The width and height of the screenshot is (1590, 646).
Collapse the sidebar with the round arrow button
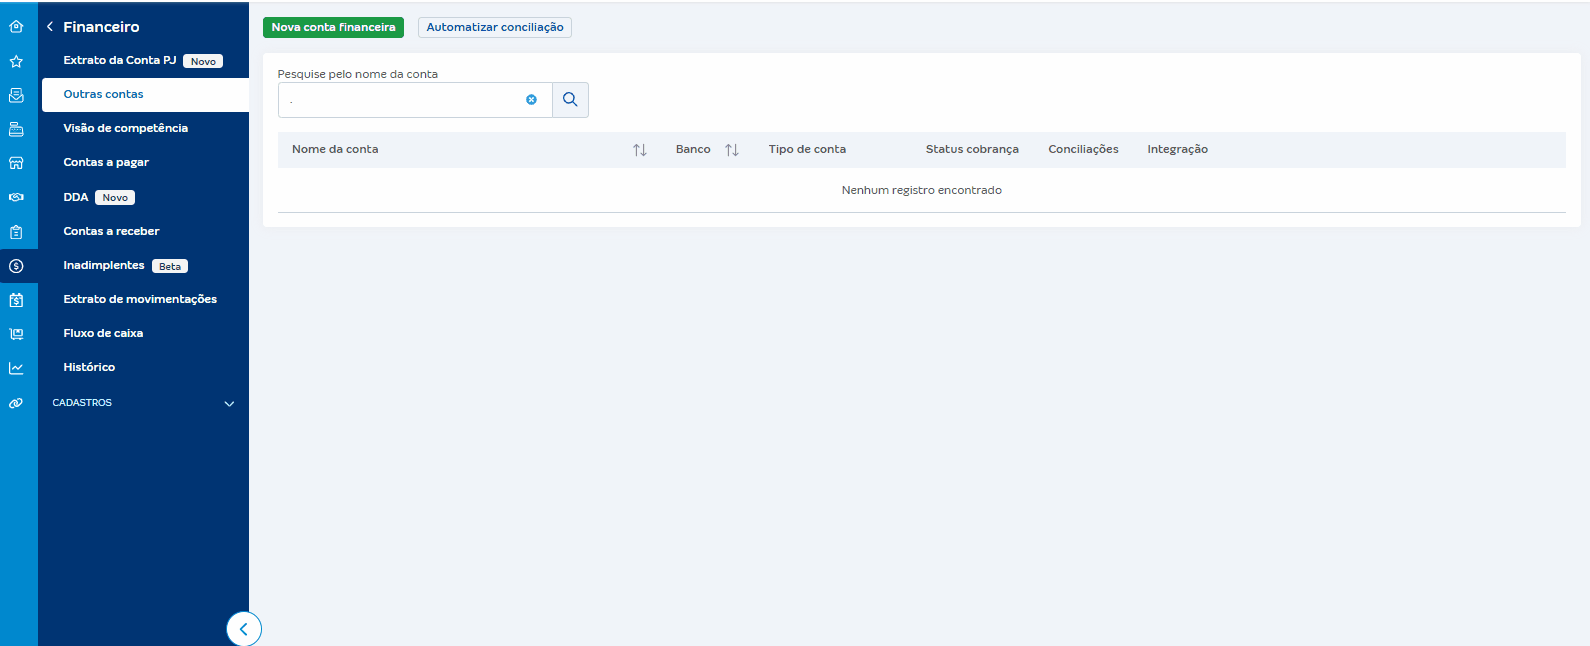(x=243, y=629)
